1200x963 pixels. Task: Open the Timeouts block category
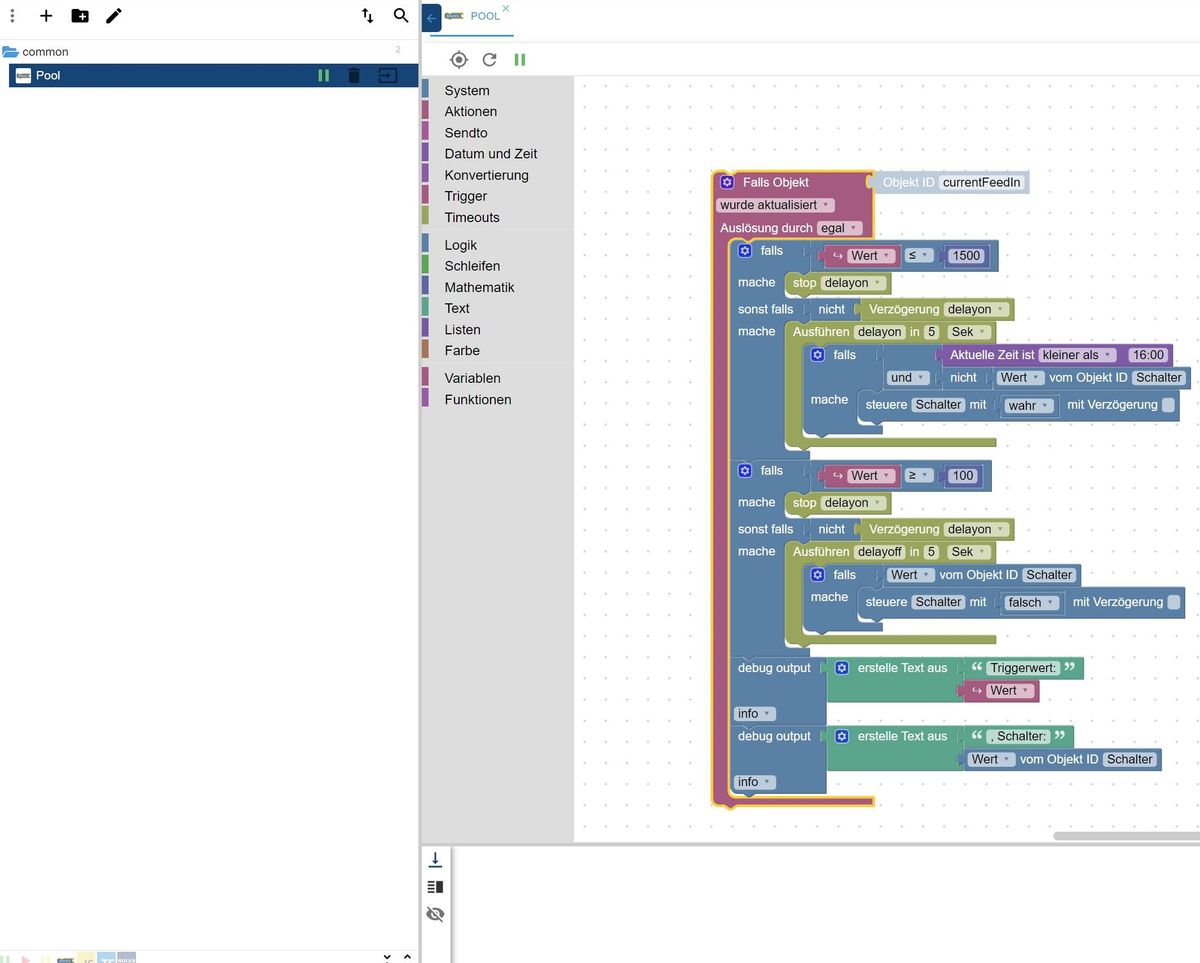point(472,217)
